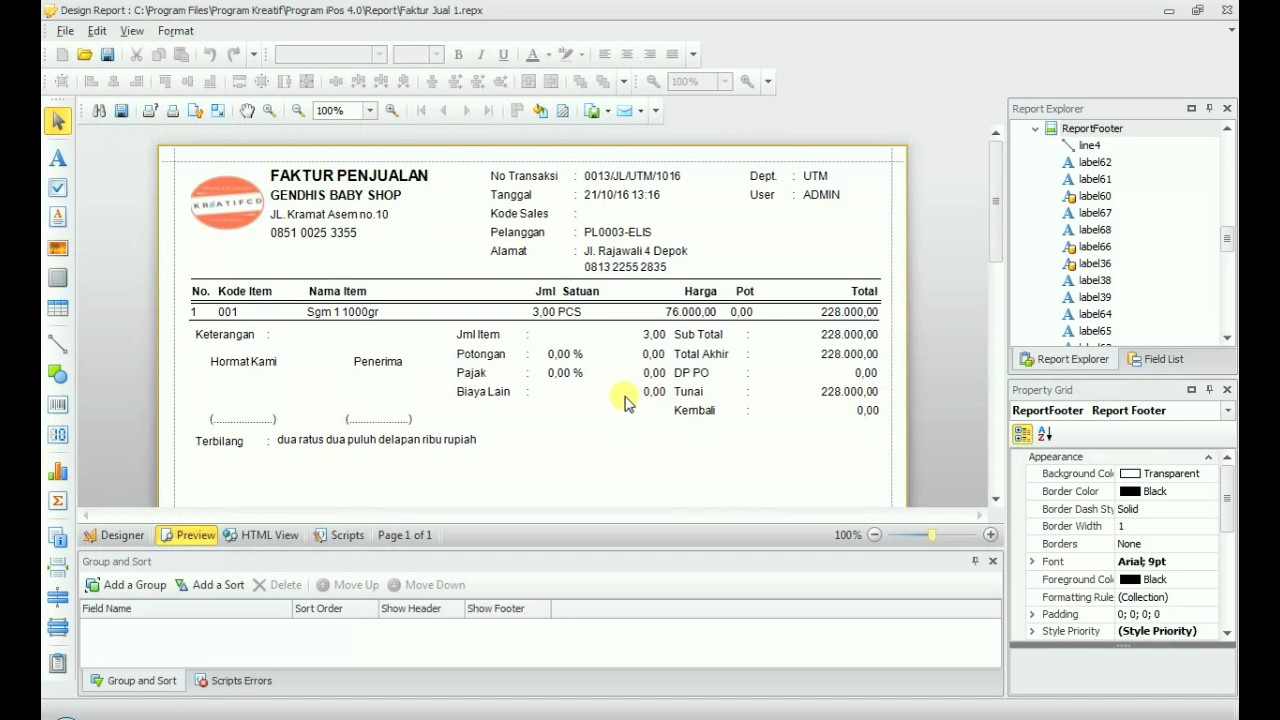Open the font name dropdown

click(x=379, y=55)
